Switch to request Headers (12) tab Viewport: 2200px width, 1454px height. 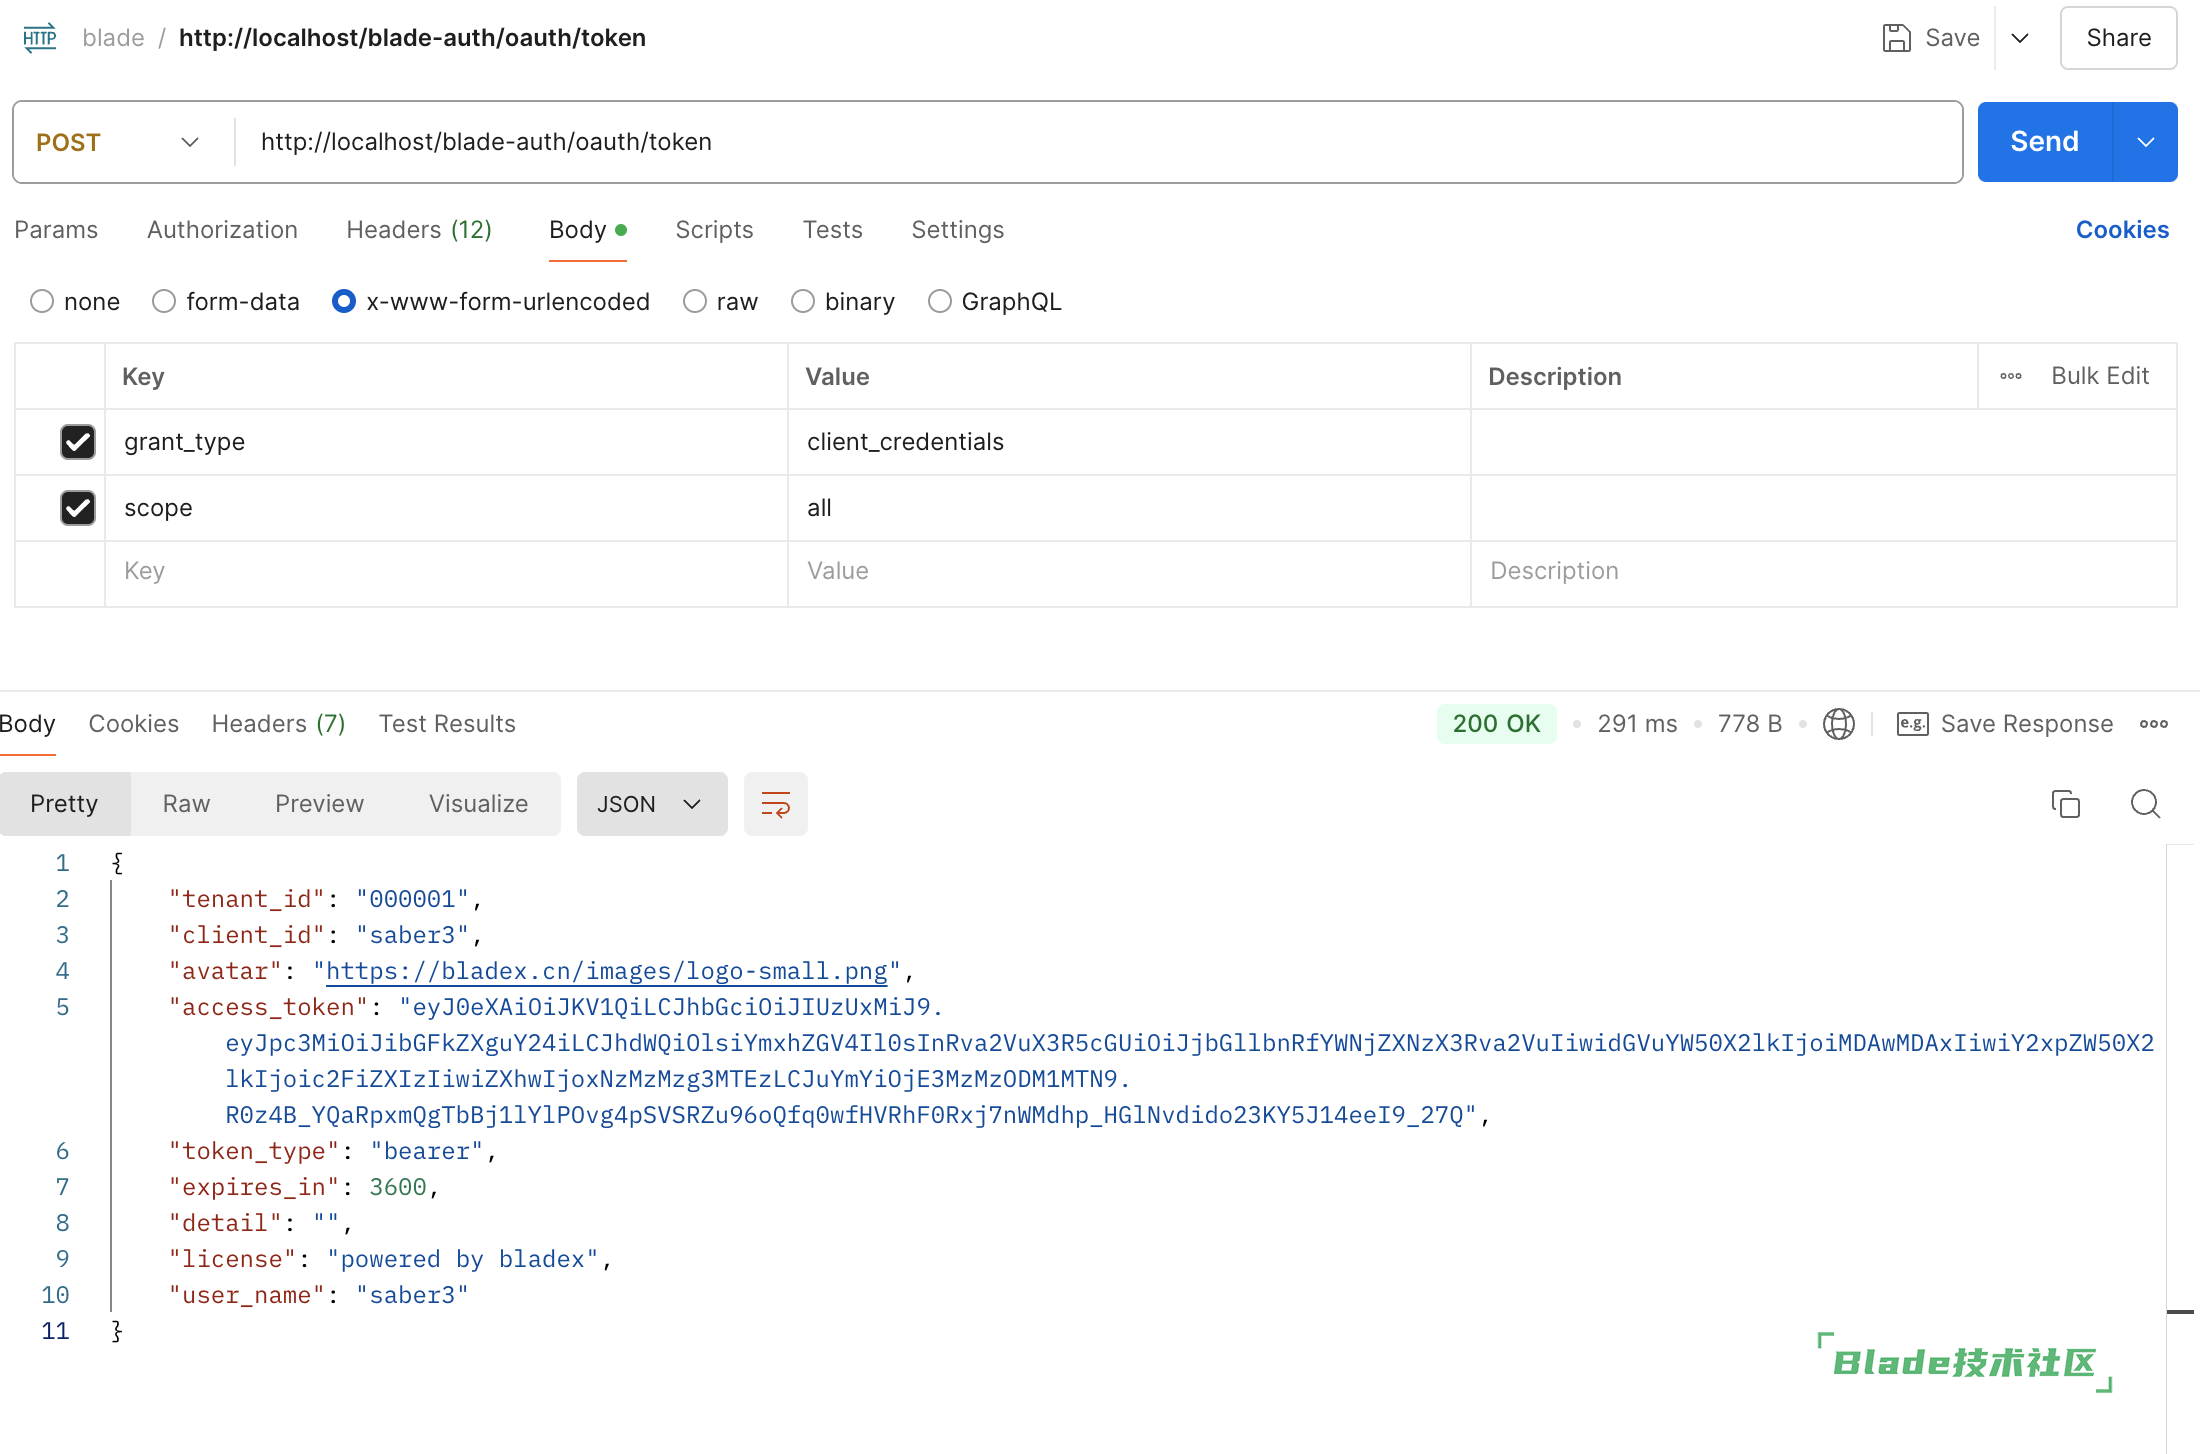pyautogui.click(x=419, y=230)
